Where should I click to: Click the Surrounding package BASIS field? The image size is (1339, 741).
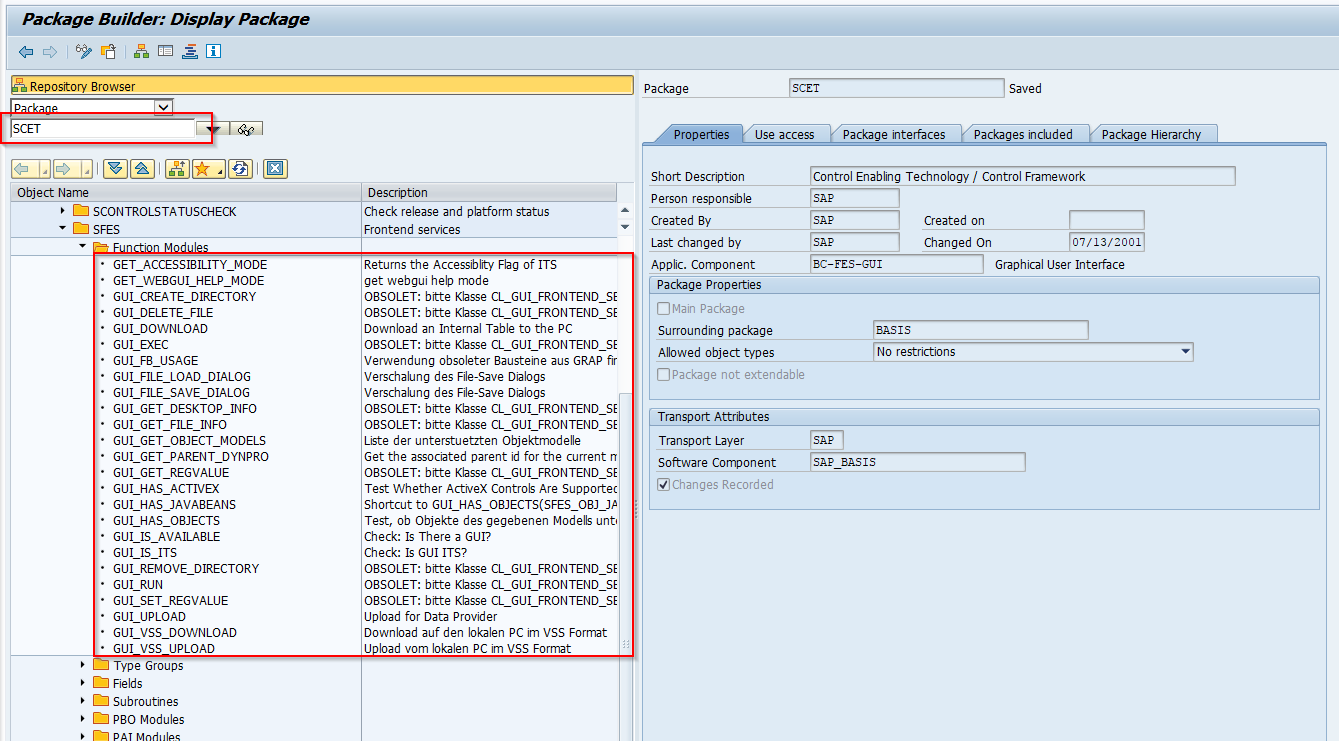pyautogui.click(x=981, y=330)
